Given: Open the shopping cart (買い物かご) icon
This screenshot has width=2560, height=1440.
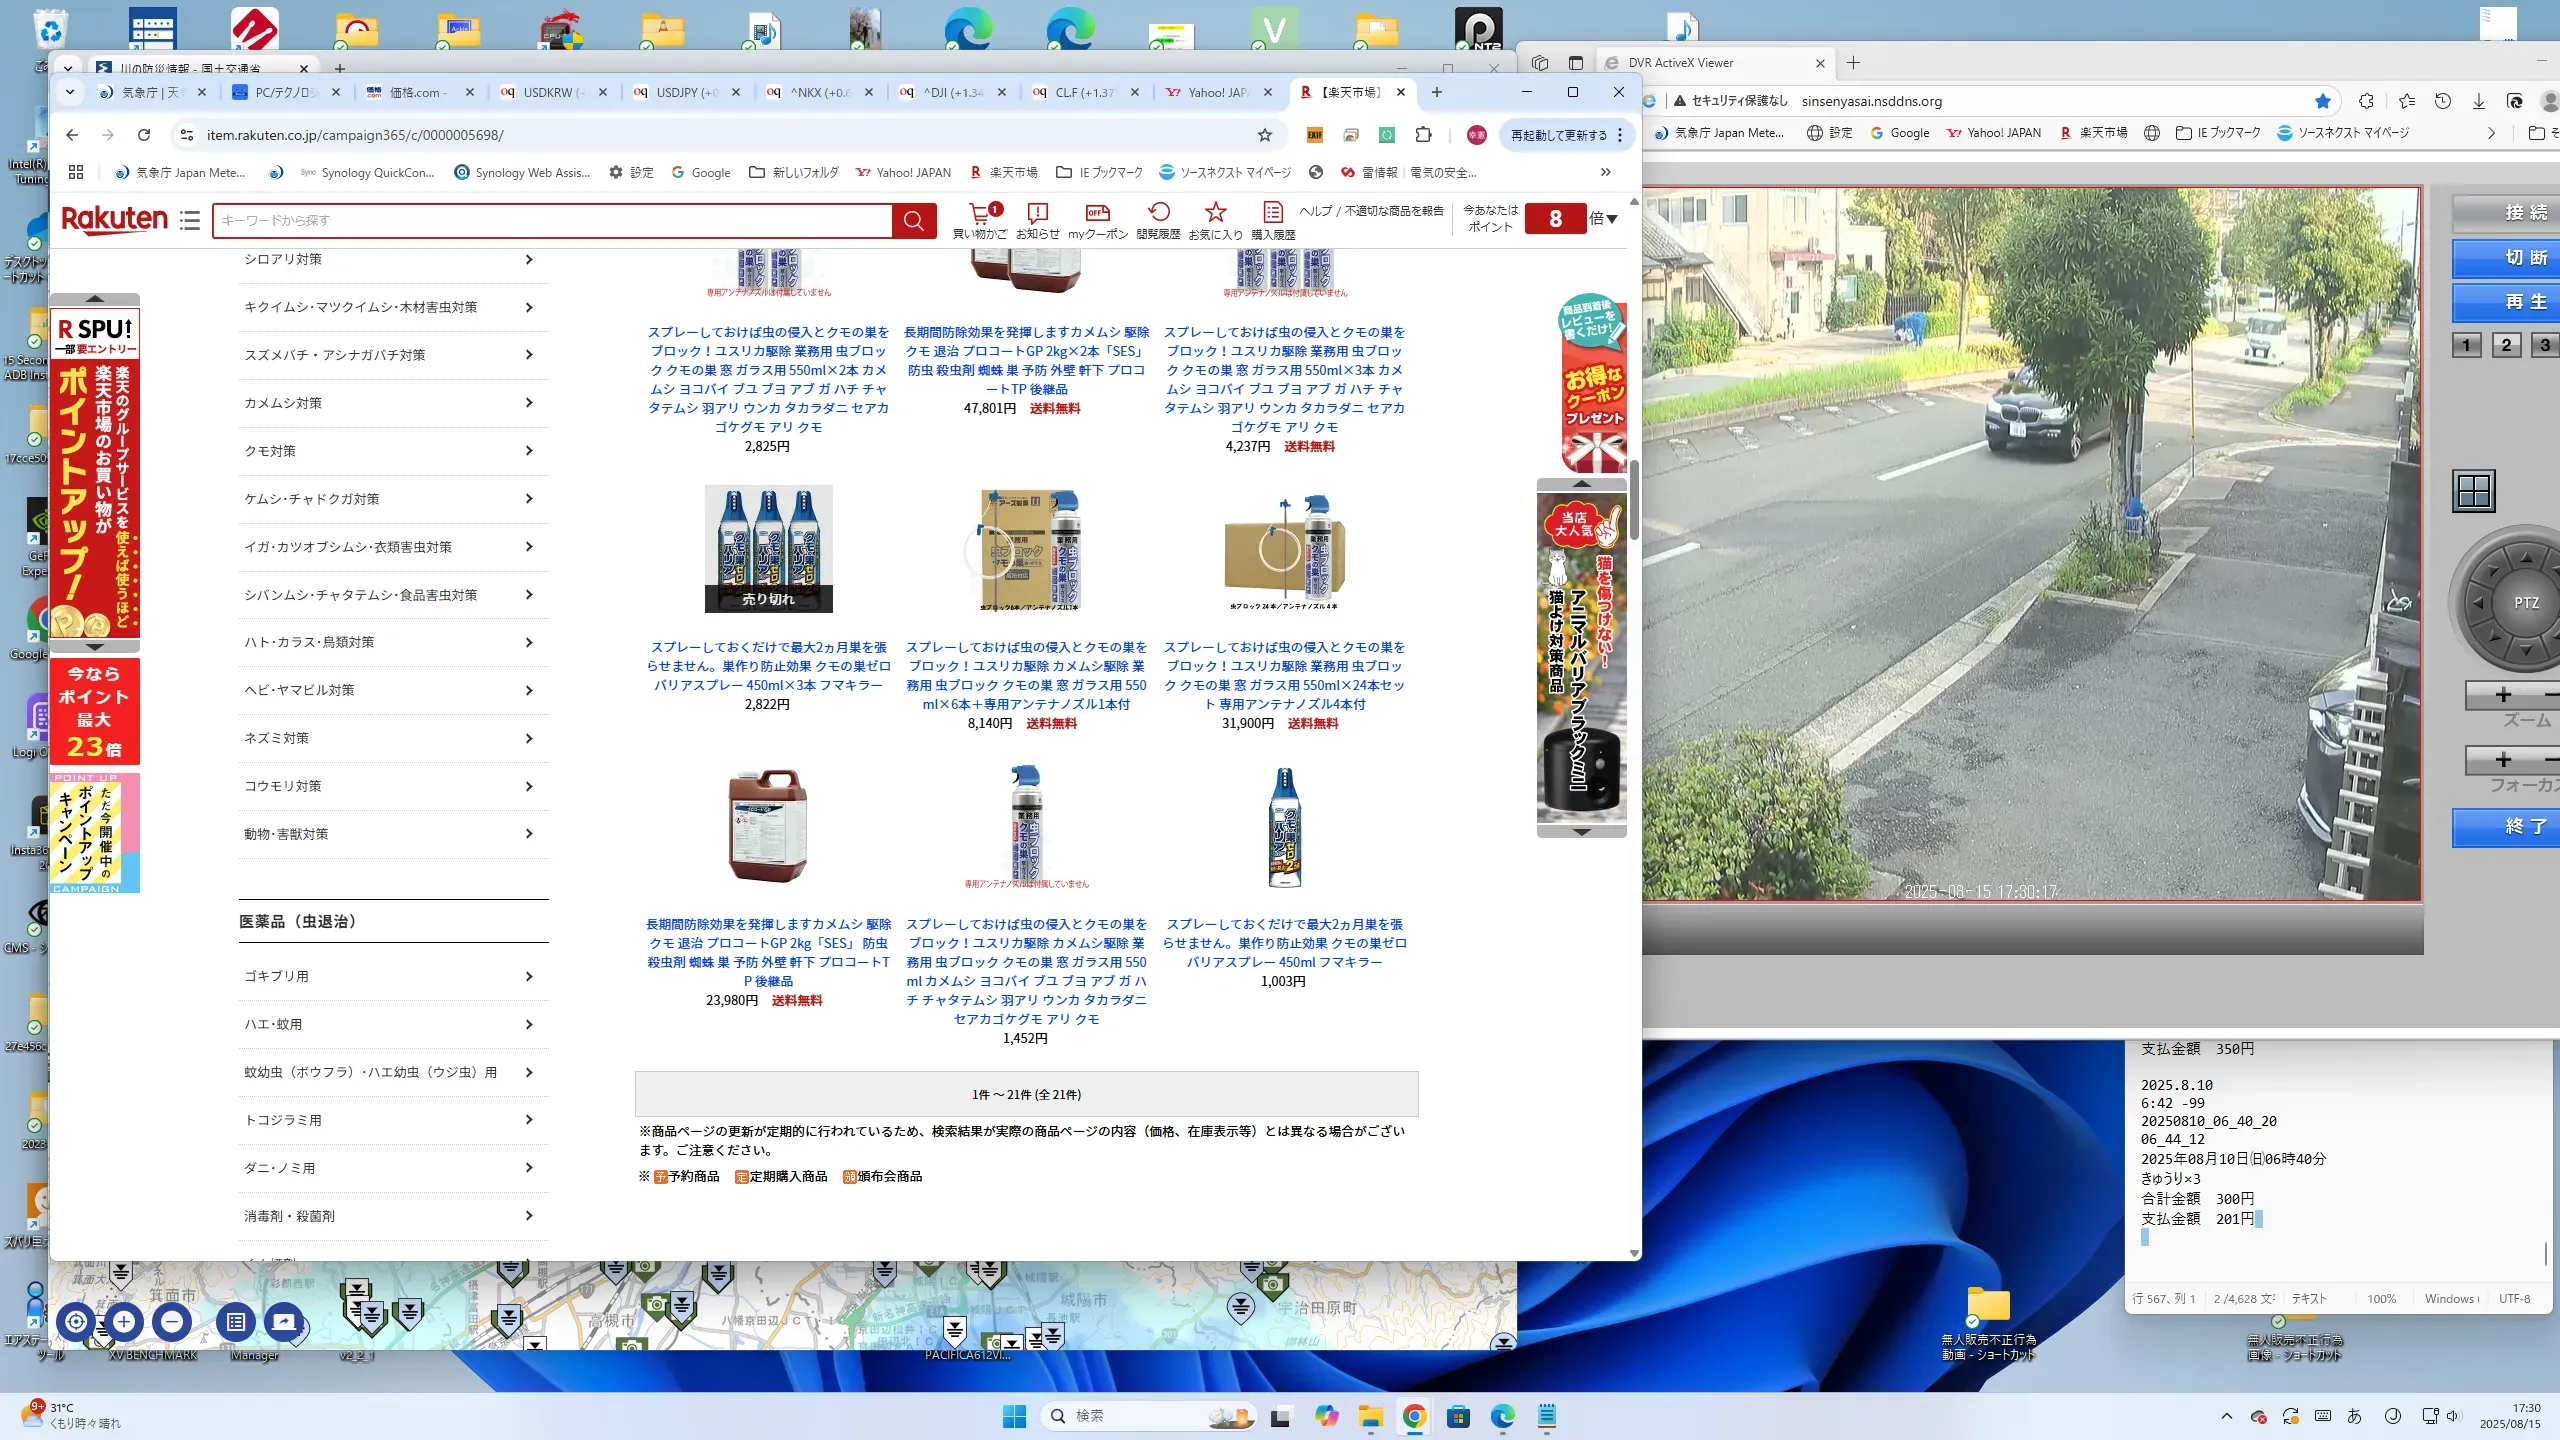Looking at the screenshot, I should point(979,212).
